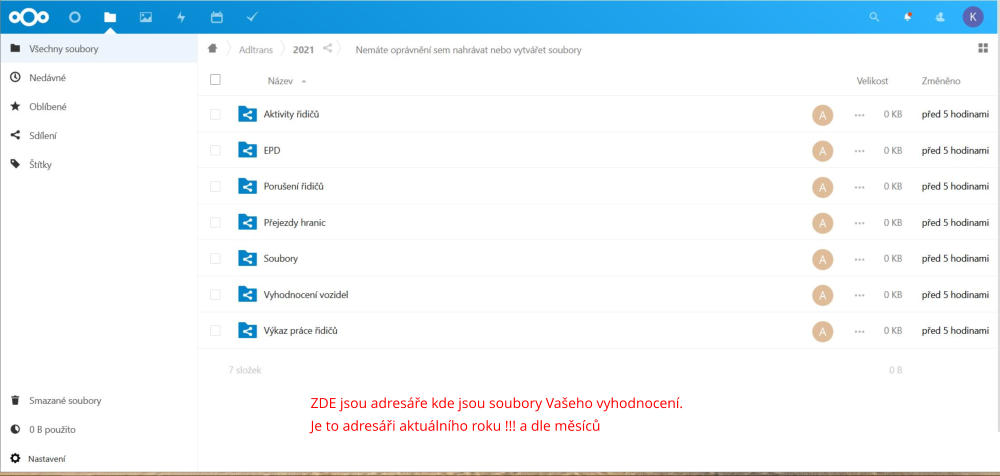This screenshot has width=1000, height=476.
Task: Open the Tasks checkmark icon
Action: point(251,17)
